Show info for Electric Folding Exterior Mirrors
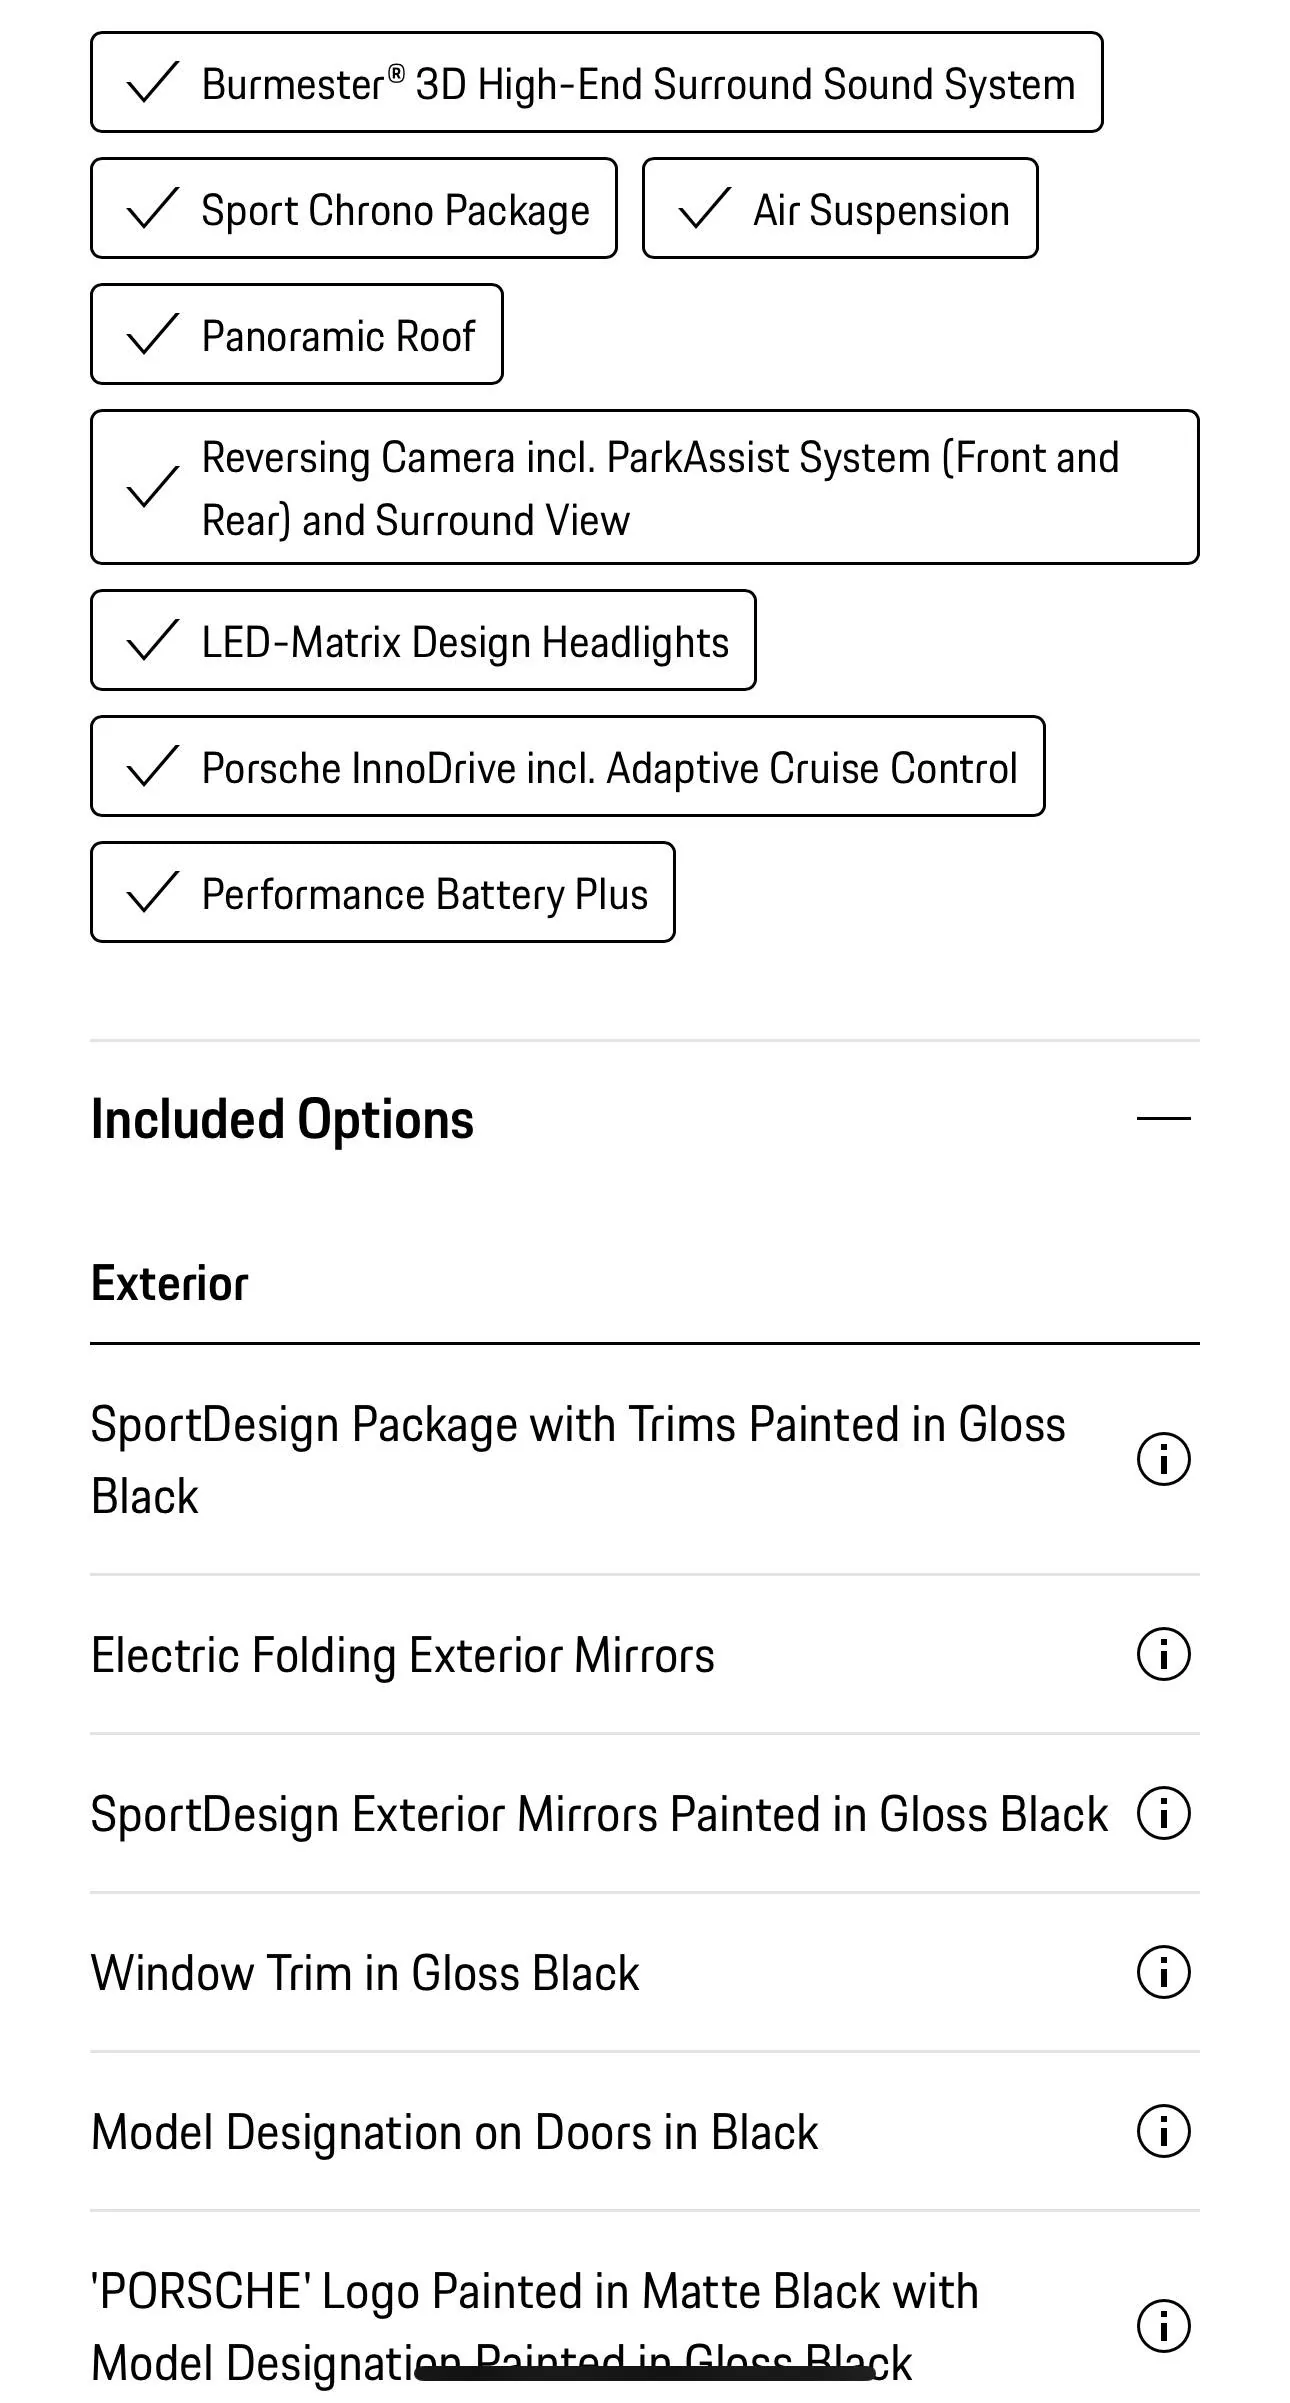 coord(1163,1654)
